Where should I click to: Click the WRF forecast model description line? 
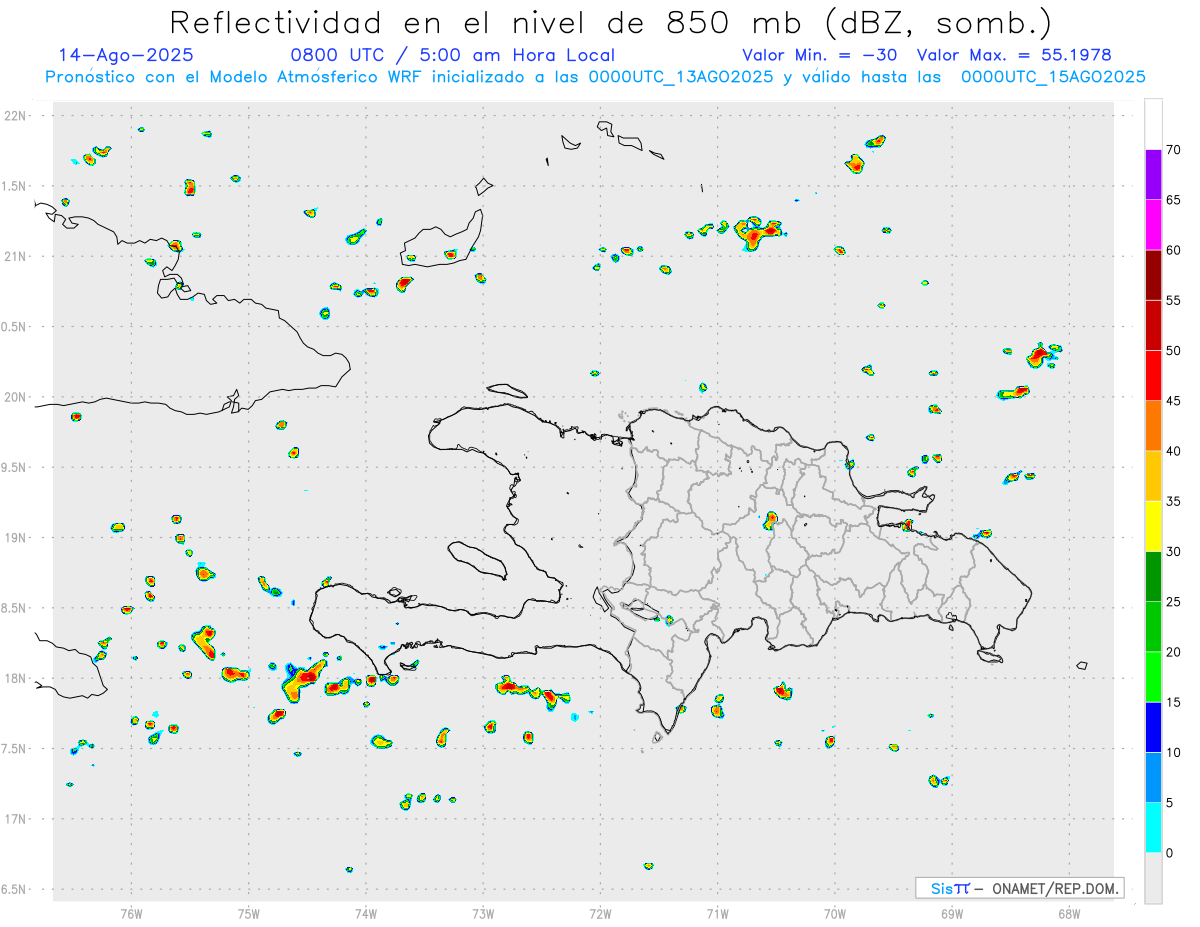(595, 77)
